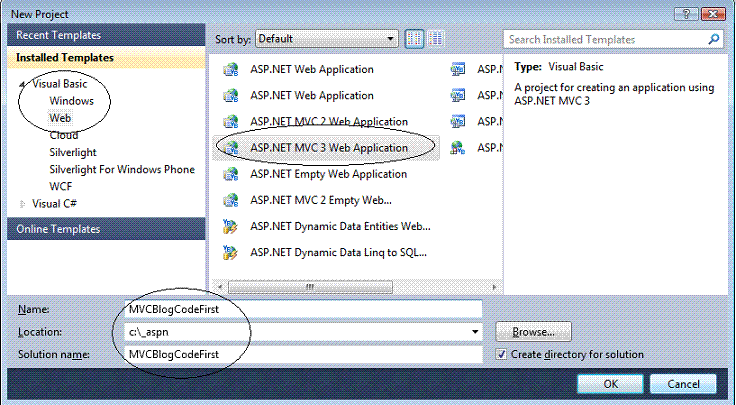Click the ASP.NET Empty Web Application icon
This screenshot has width=736, height=405.
[230, 174]
